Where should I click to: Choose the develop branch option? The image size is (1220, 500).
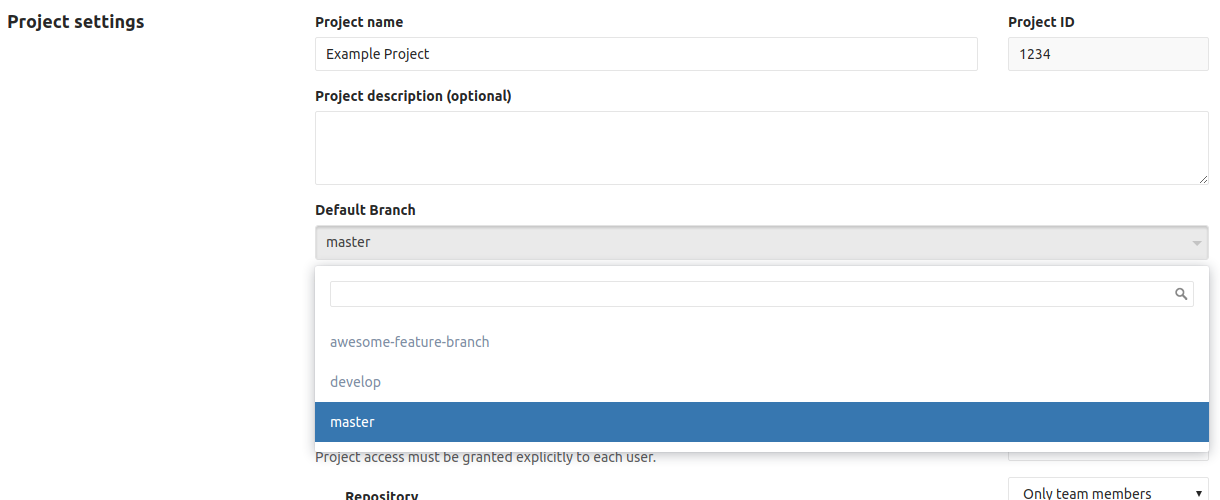[x=356, y=382]
